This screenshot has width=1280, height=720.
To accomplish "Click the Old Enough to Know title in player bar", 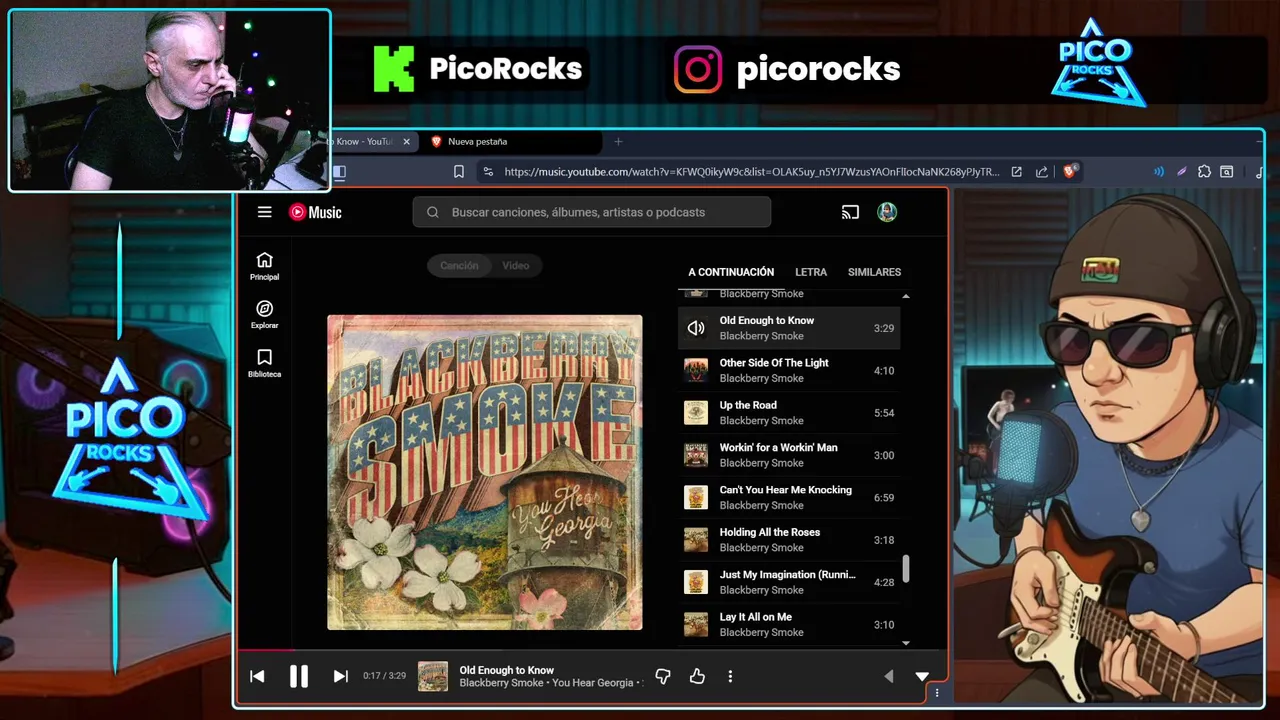I will tap(507, 670).
